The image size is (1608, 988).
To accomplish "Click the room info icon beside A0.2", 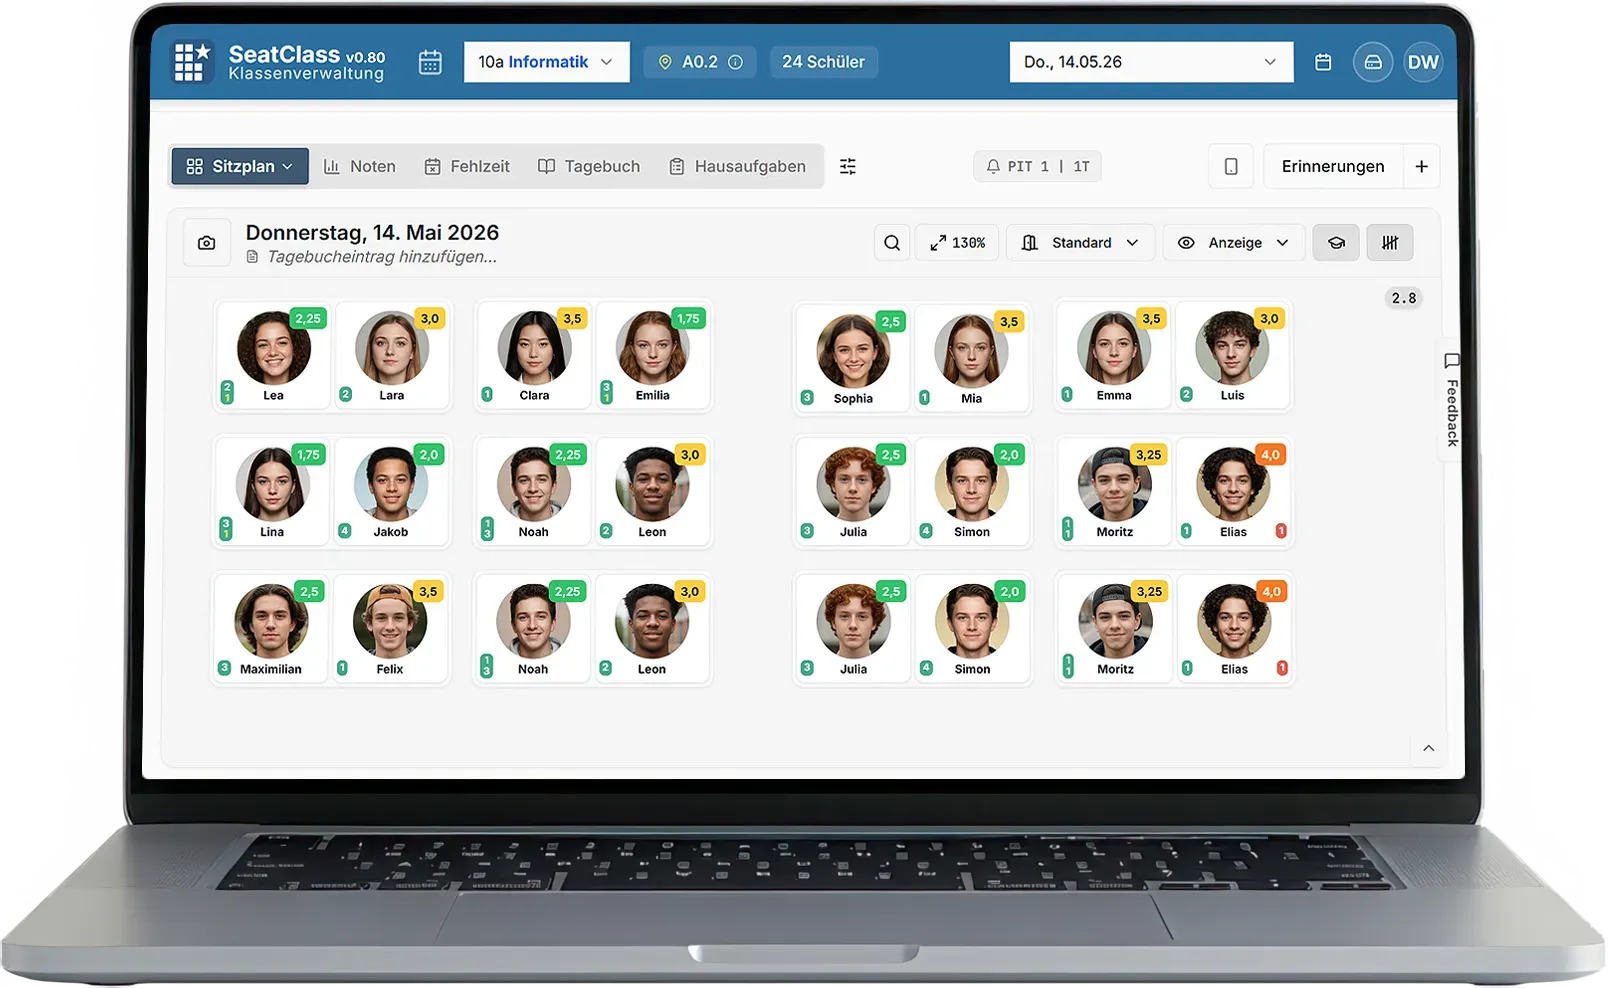I will pos(736,62).
